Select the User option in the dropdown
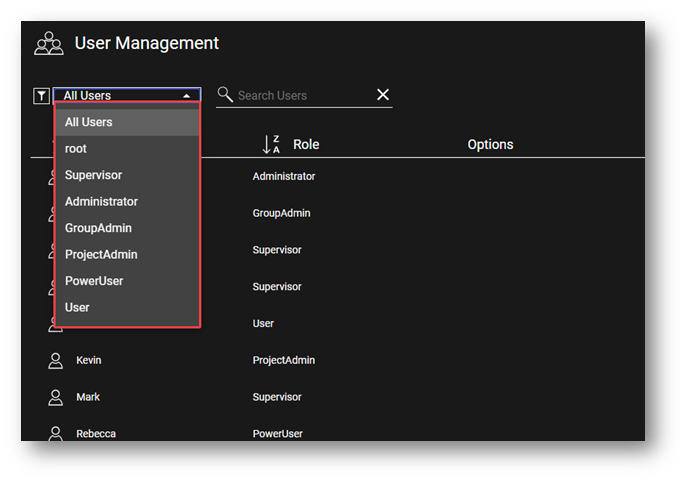The width and height of the screenshot is (687, 483). [77, 308]
